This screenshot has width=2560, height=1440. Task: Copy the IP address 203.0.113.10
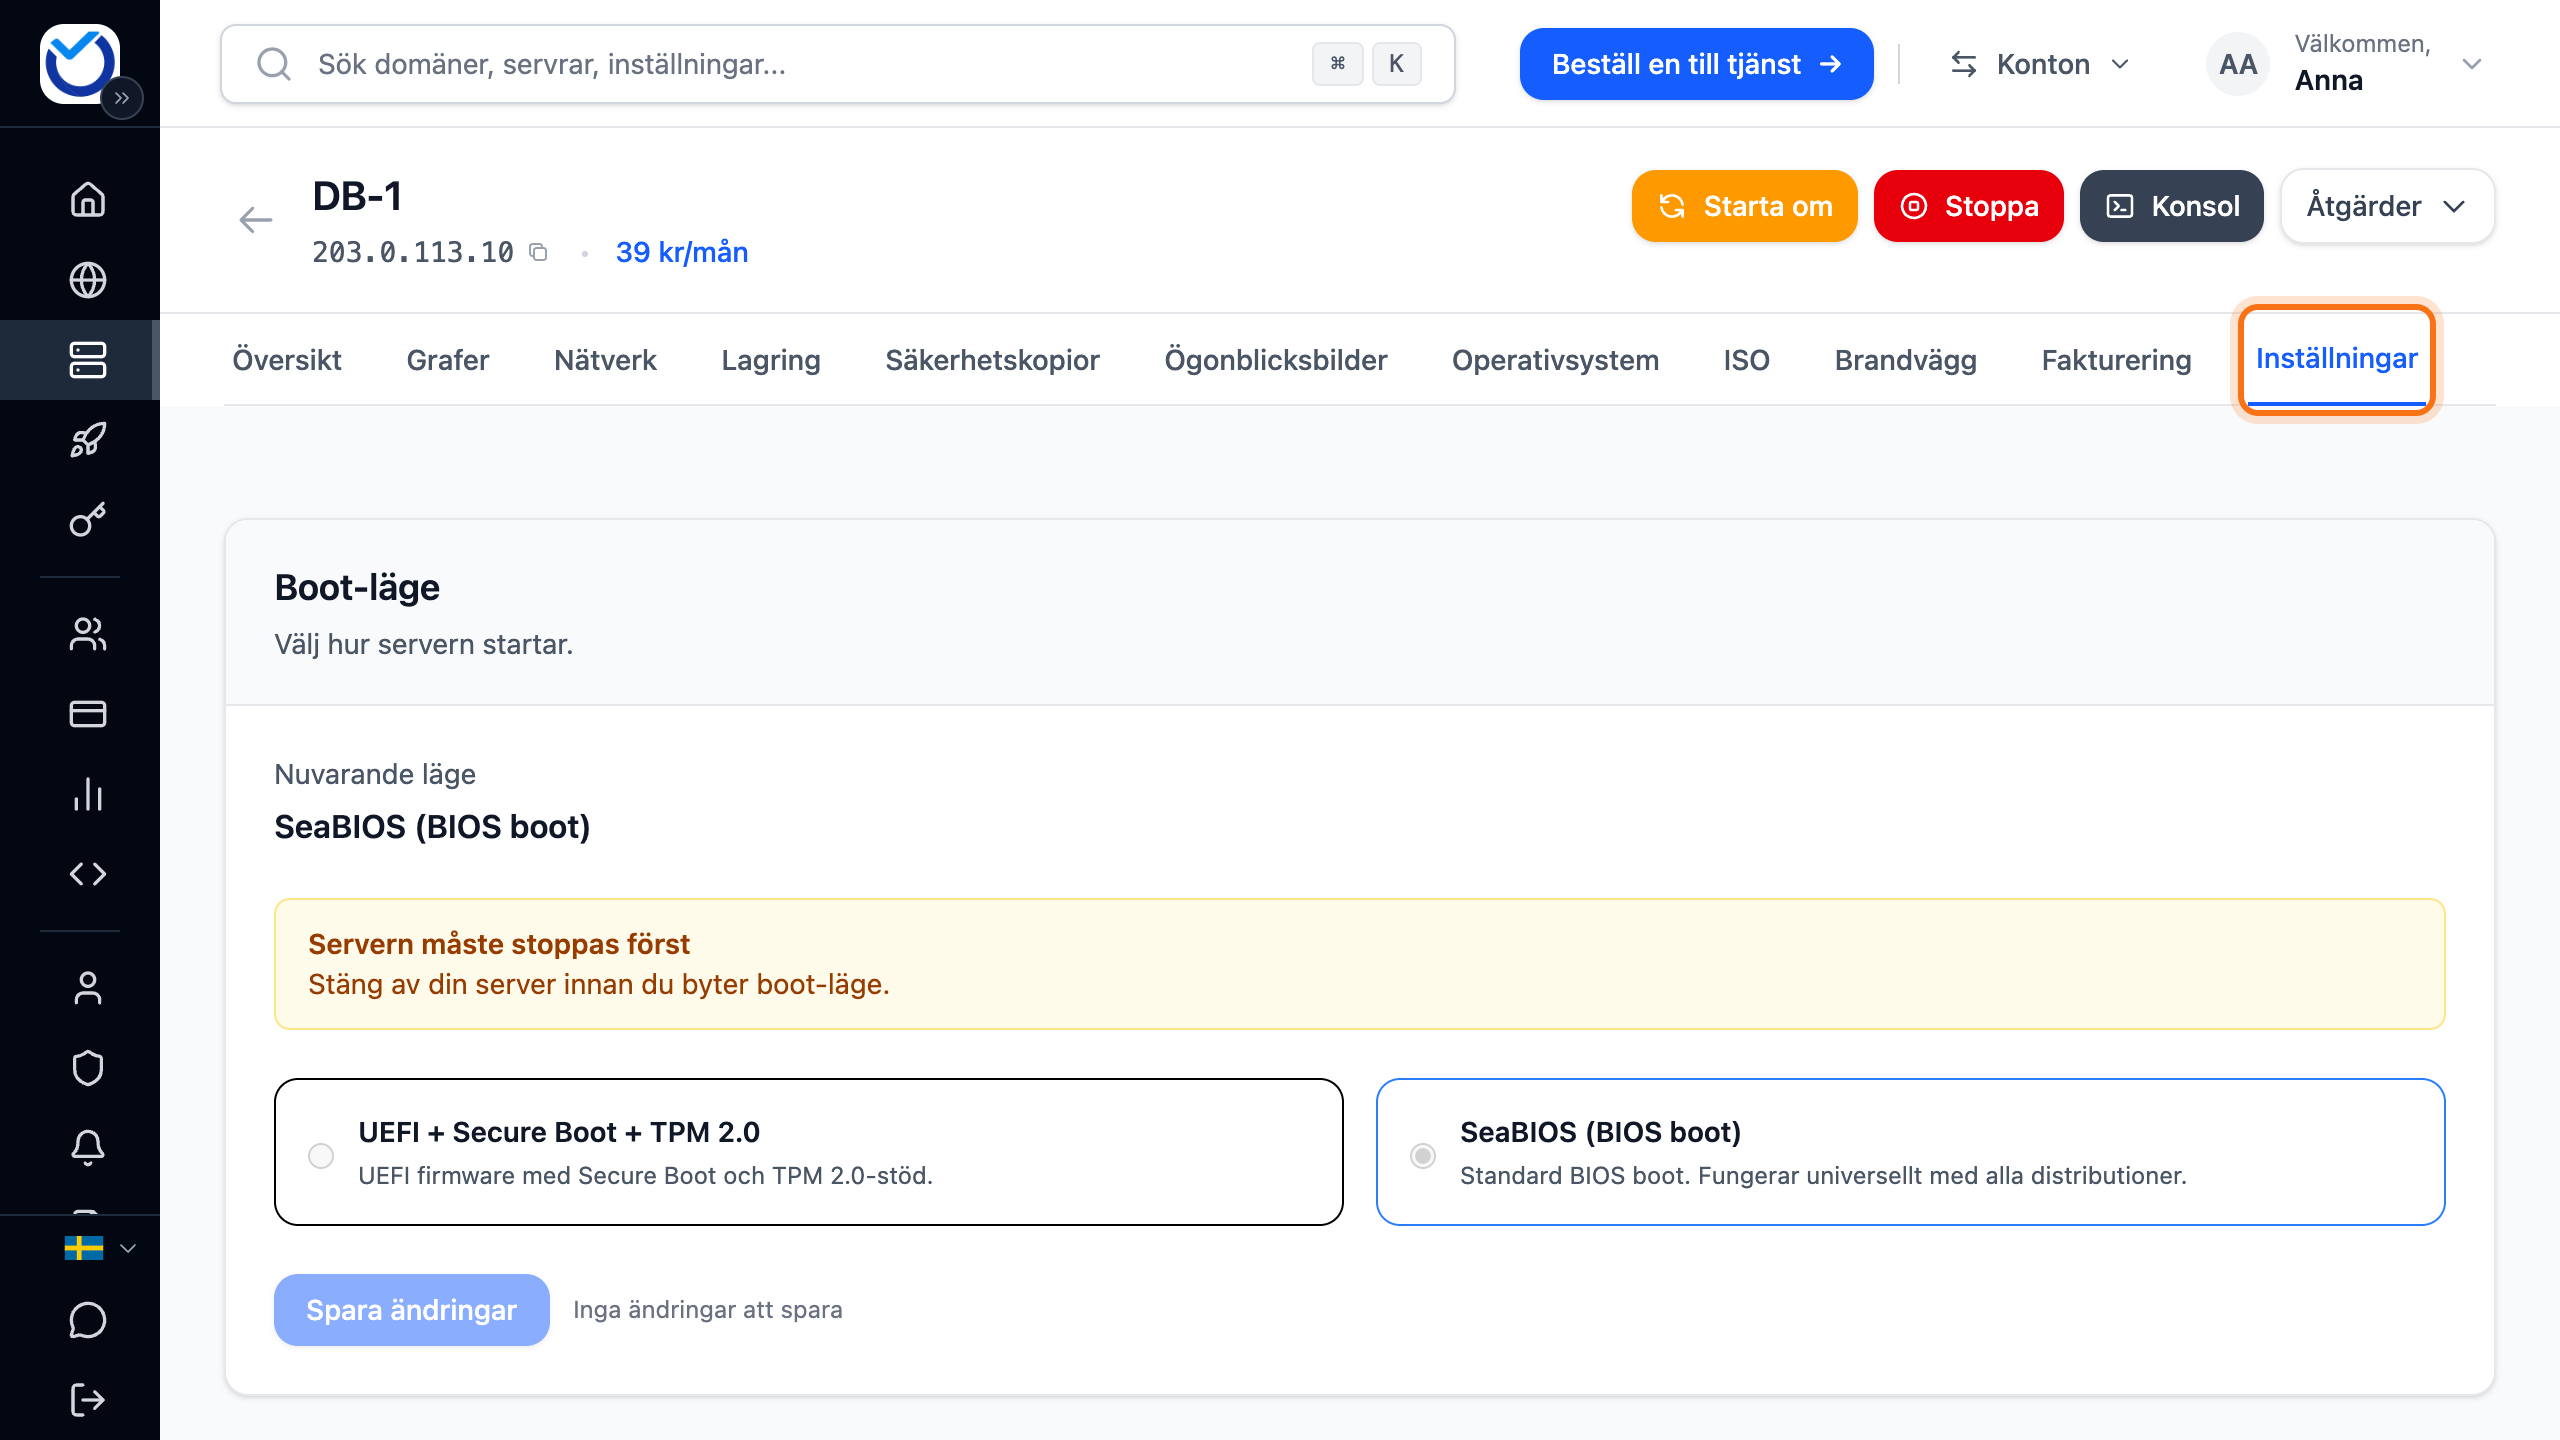point(539,252)
